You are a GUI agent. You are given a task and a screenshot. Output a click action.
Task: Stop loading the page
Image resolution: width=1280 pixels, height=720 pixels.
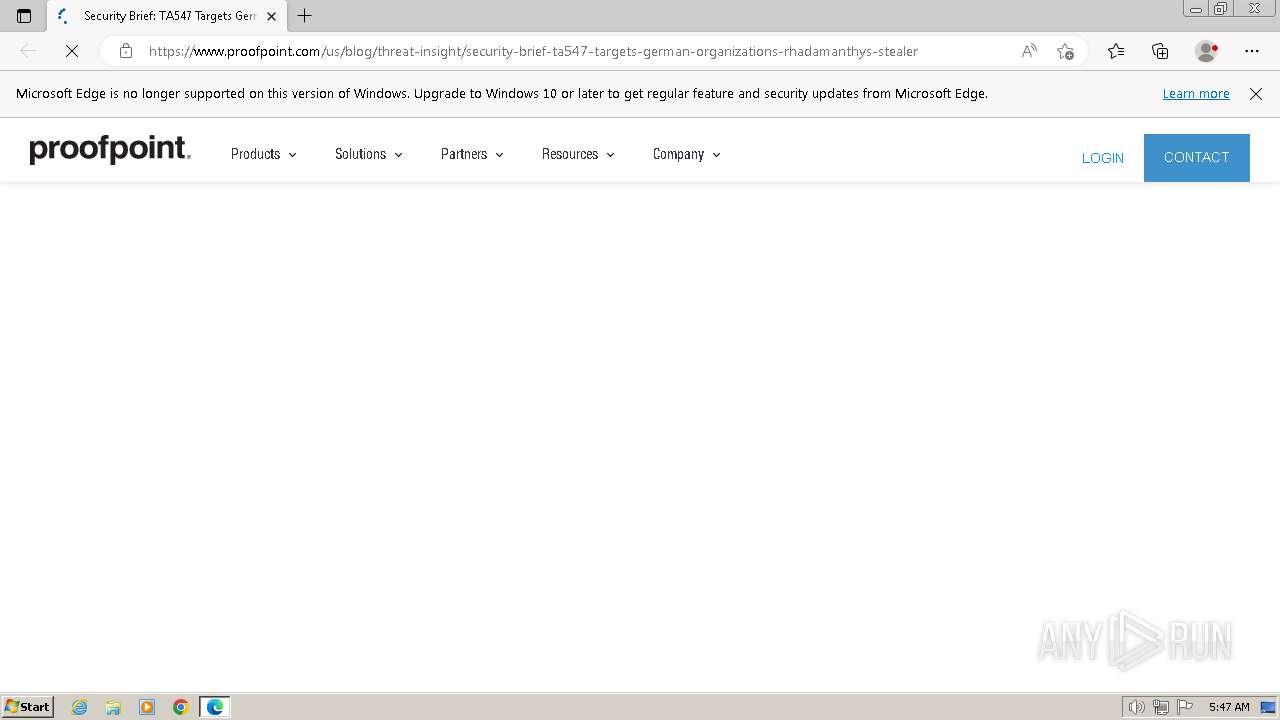[72, 51]
